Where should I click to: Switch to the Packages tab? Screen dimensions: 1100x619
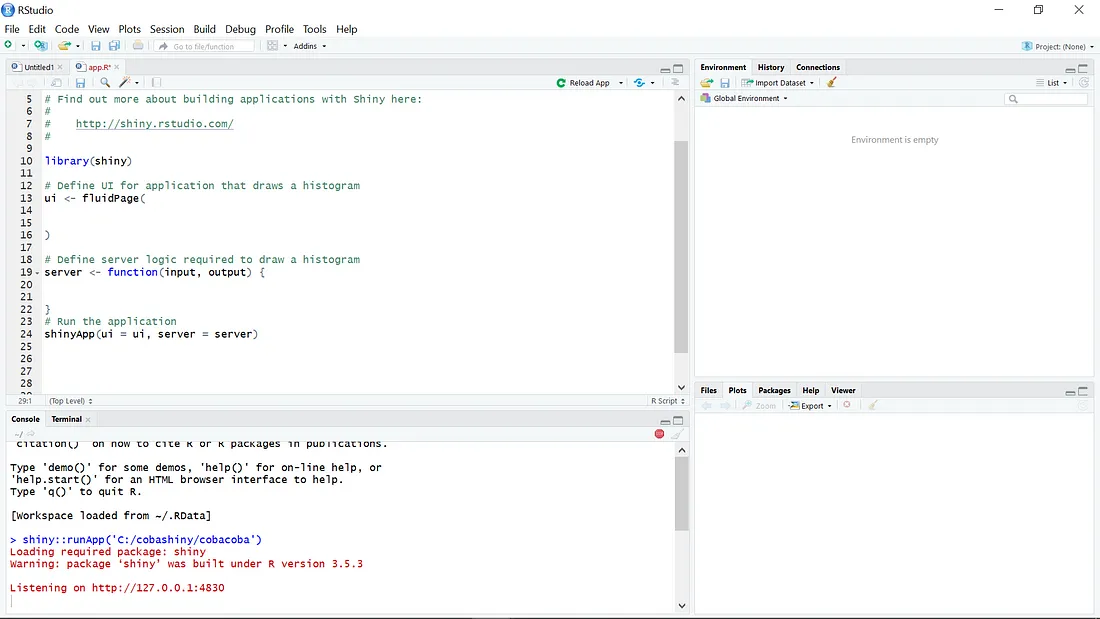pyautogui.click(x=774, y=390)
